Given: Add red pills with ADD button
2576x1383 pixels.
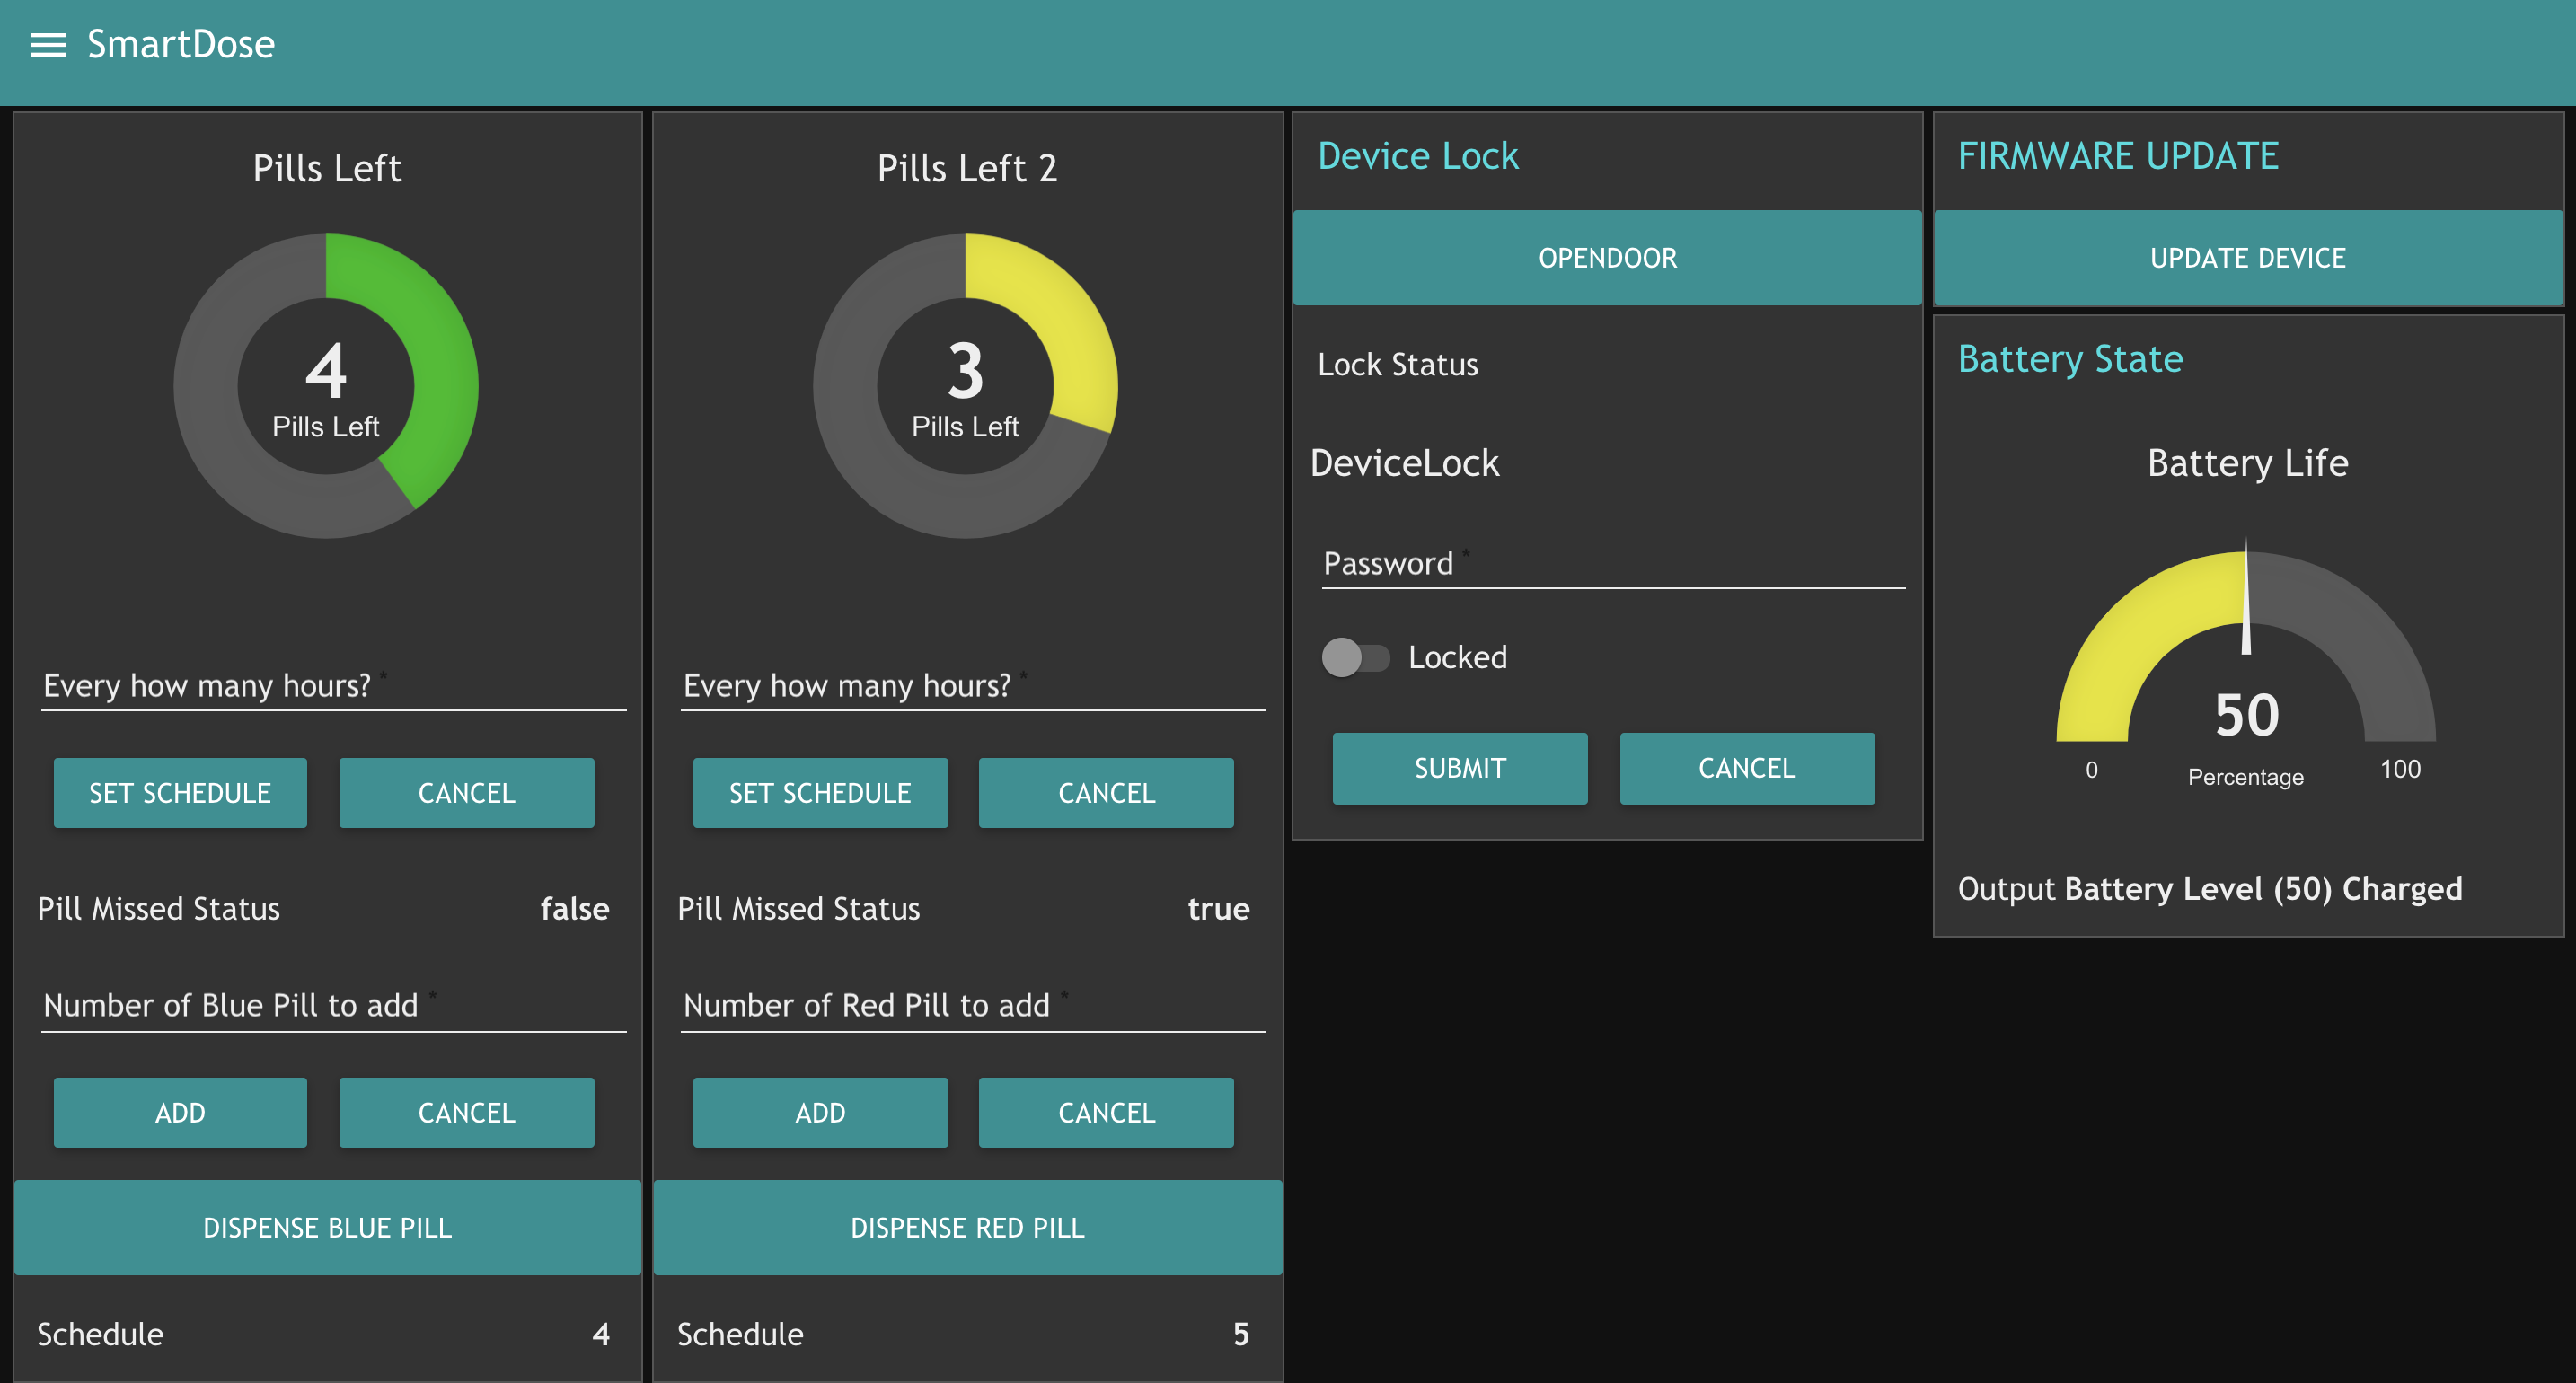Looking at the screenshot, I should point(819,1112).
